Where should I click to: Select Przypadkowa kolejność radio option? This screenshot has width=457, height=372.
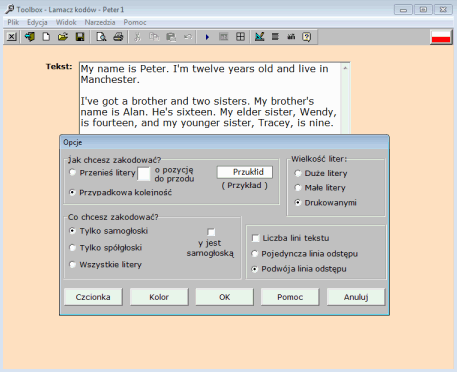click(72, 192)
